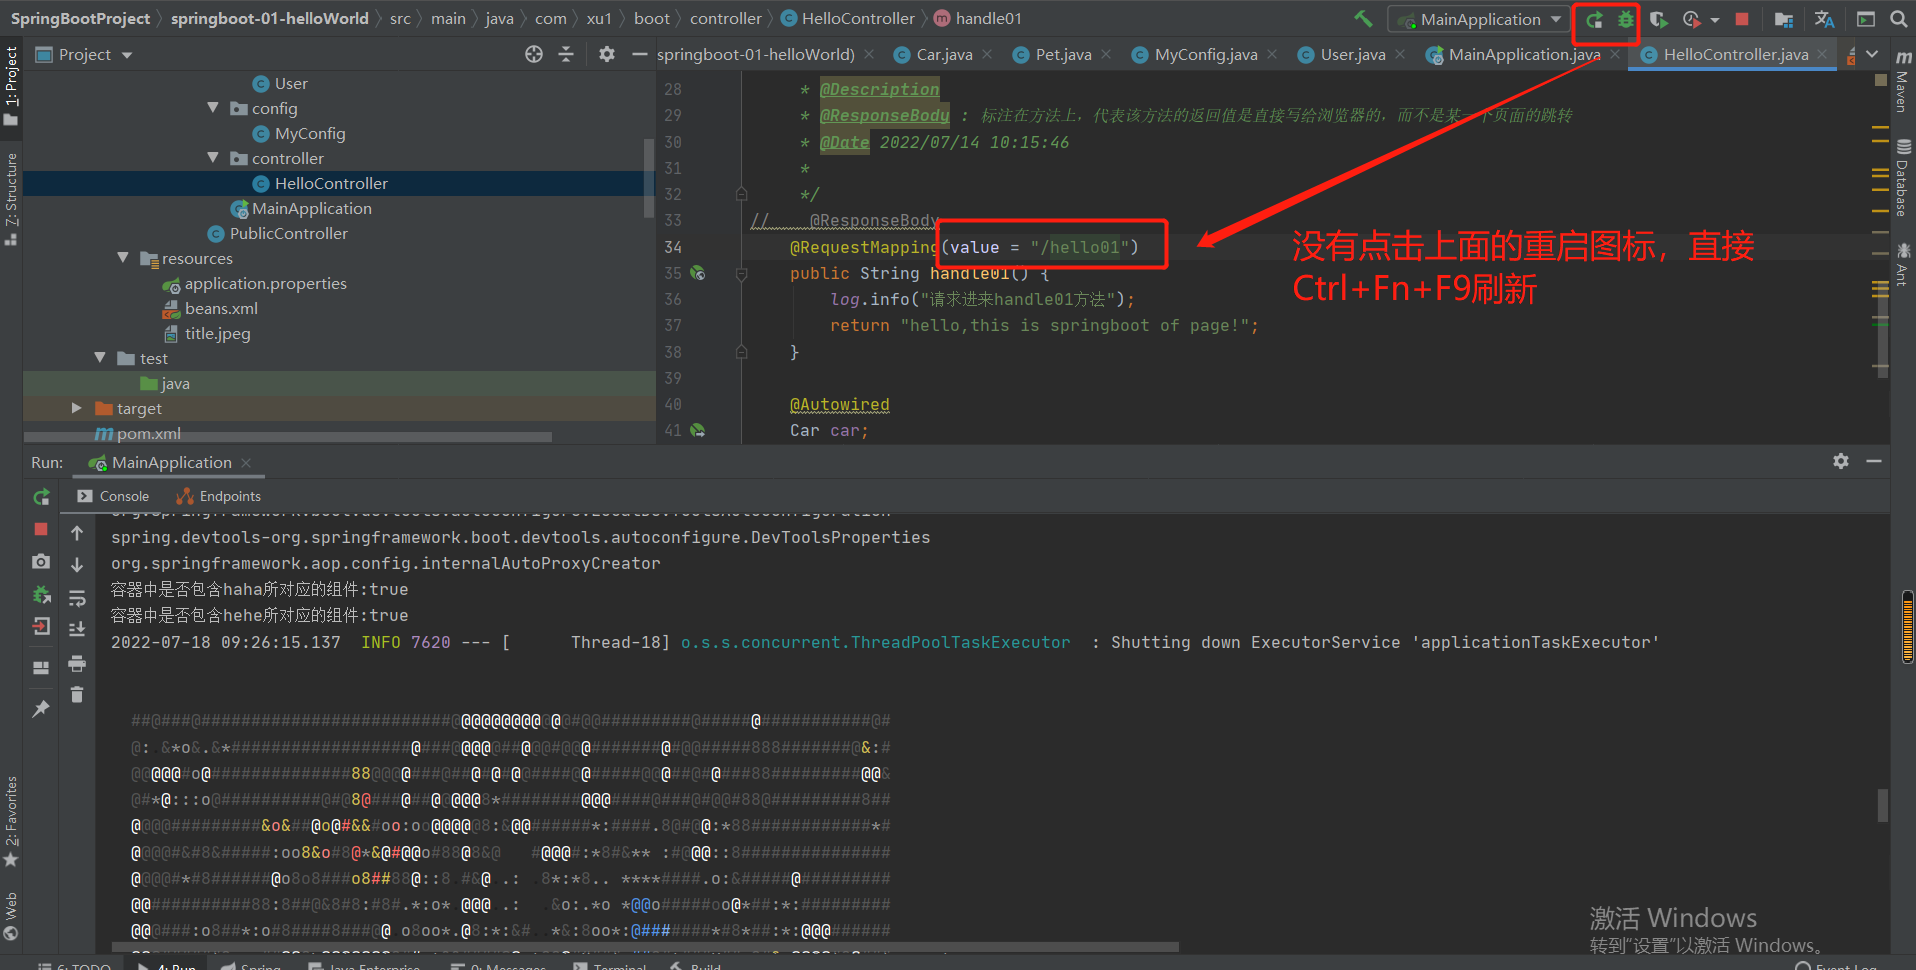Switch to the MyConfig.java tab
Image resolution: width=1916 pixels, height=970 pixels.
[x=1205, y=55]
